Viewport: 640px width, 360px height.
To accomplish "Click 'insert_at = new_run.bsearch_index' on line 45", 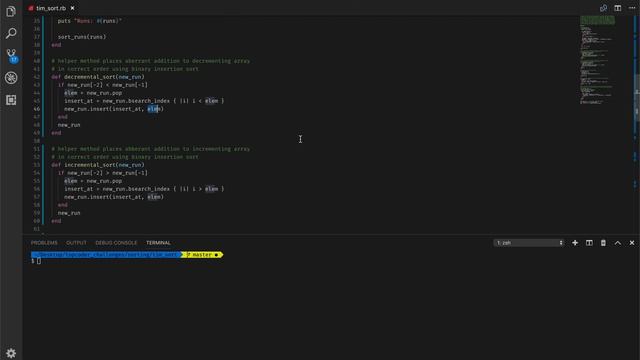I will point(117,101).
